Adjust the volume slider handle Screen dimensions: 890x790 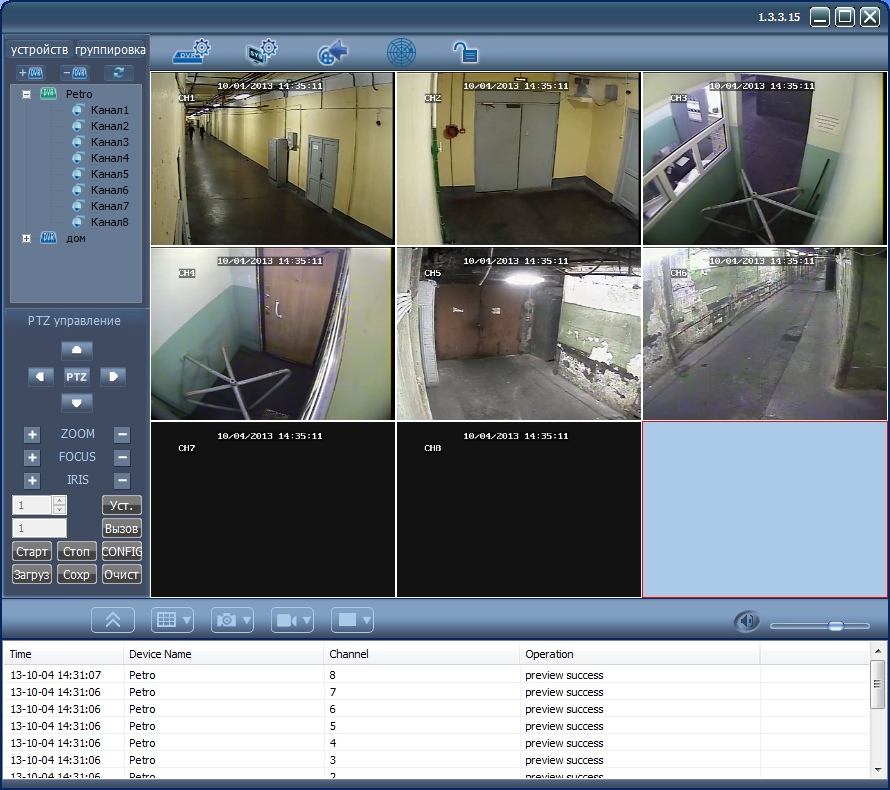(836, 625)
